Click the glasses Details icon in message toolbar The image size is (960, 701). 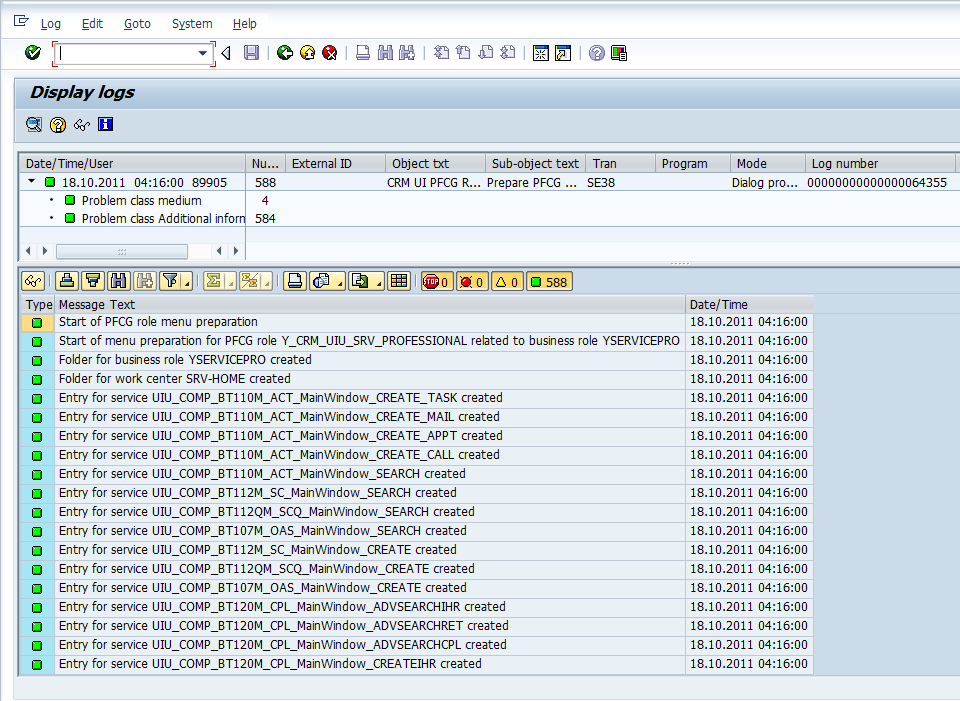[x=33, y=281]
